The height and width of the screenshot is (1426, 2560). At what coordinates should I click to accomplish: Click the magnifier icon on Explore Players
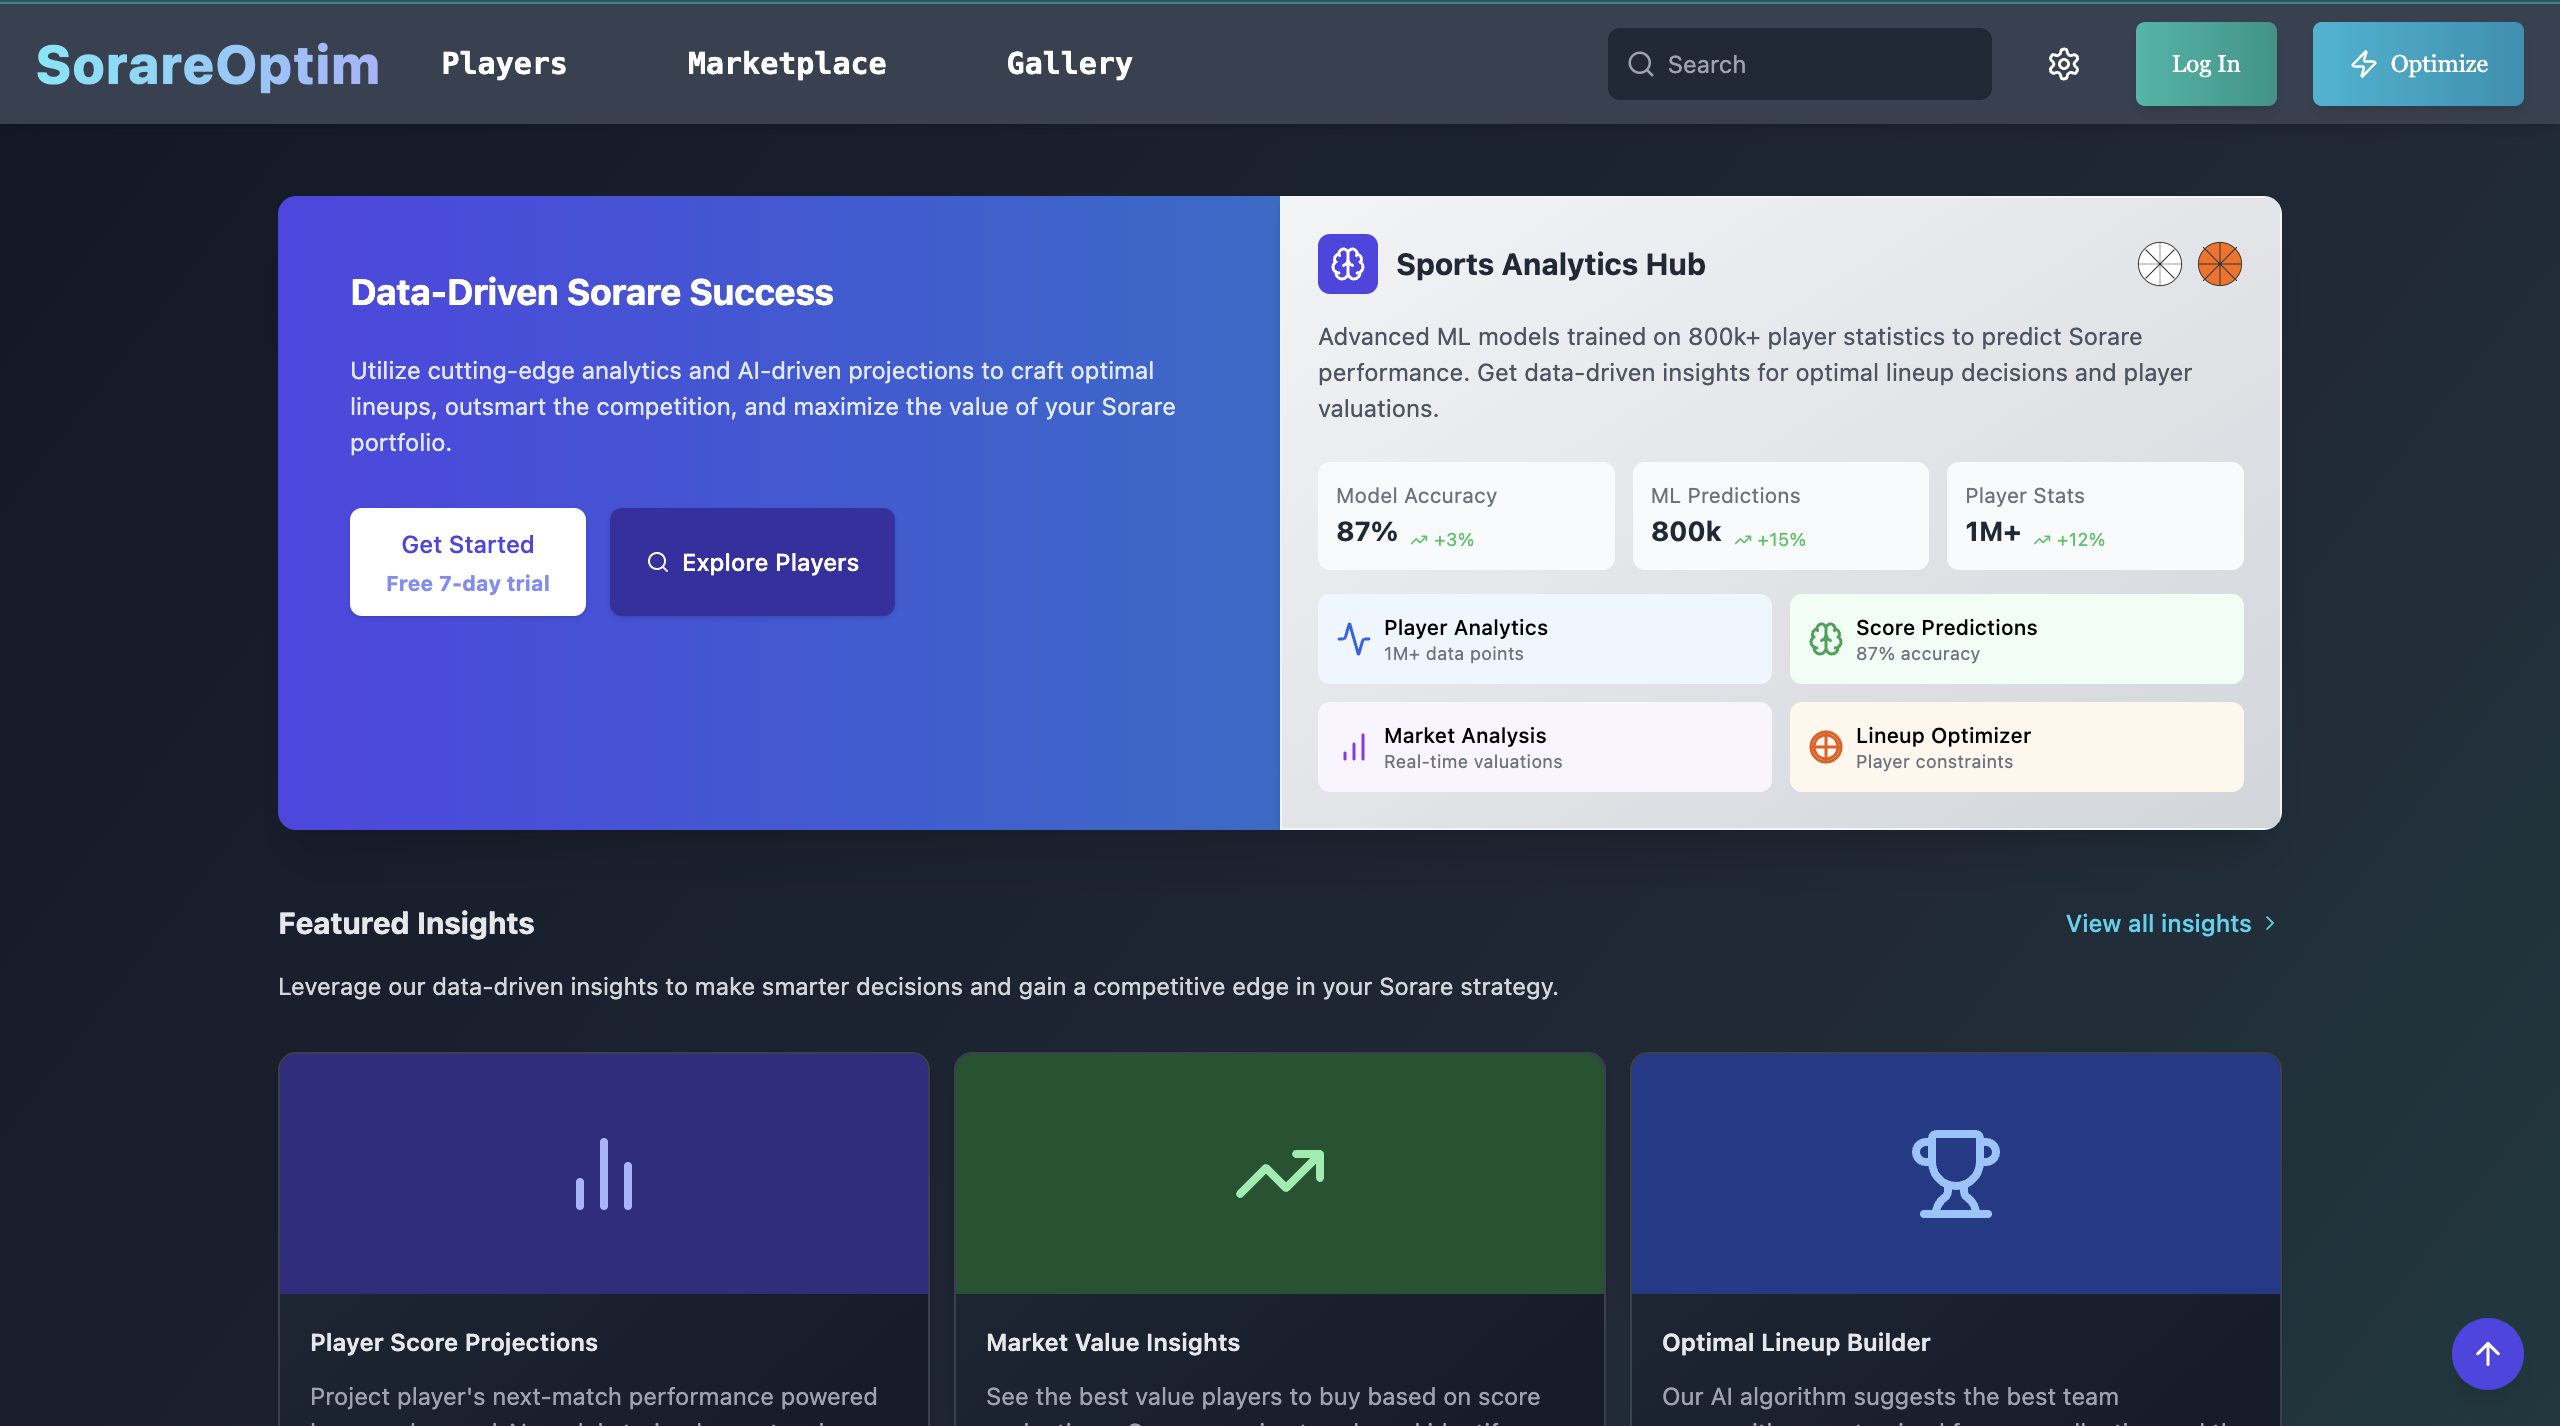click(x=657, y=562)
